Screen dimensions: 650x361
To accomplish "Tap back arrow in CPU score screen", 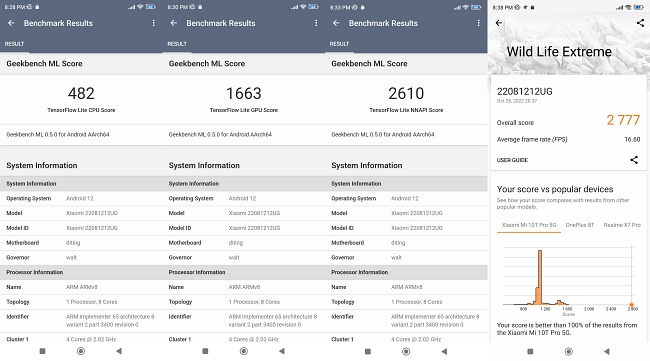I will click(x=11, y=23).
